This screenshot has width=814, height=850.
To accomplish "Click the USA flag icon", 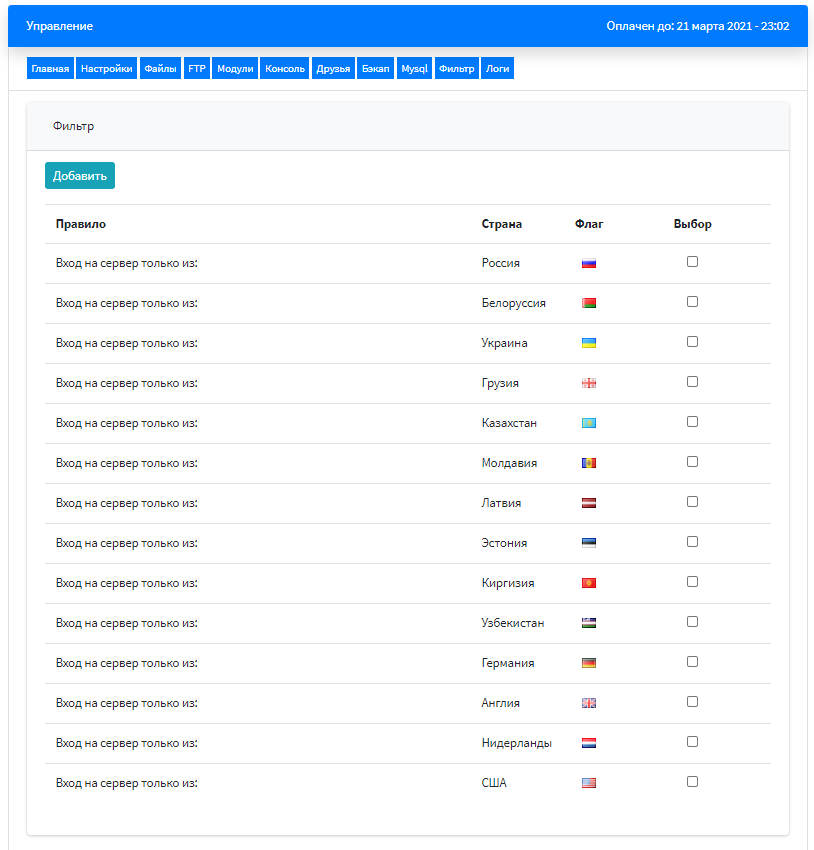I will [x=589, y=783].
